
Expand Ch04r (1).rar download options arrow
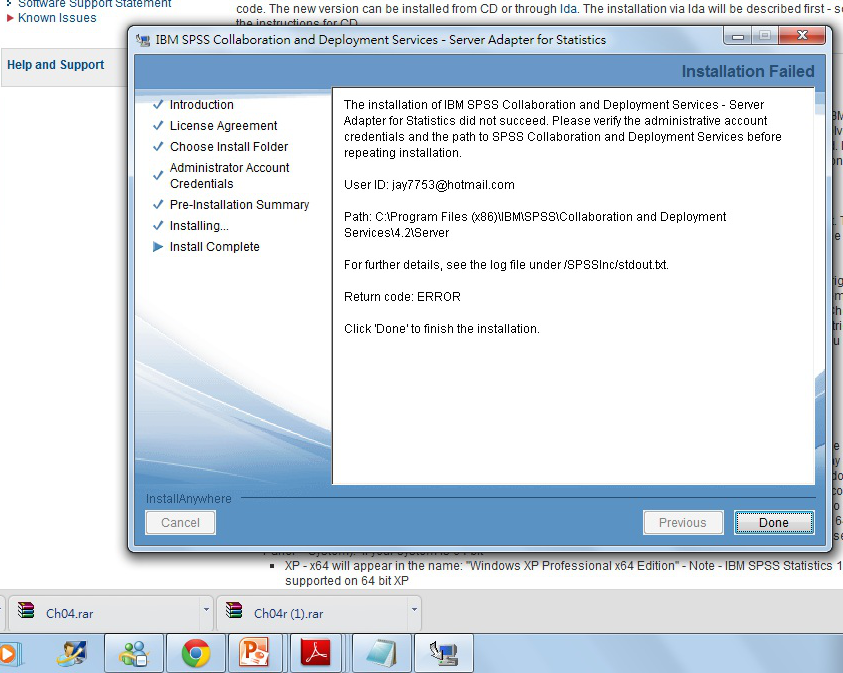(x=414, y=610)
